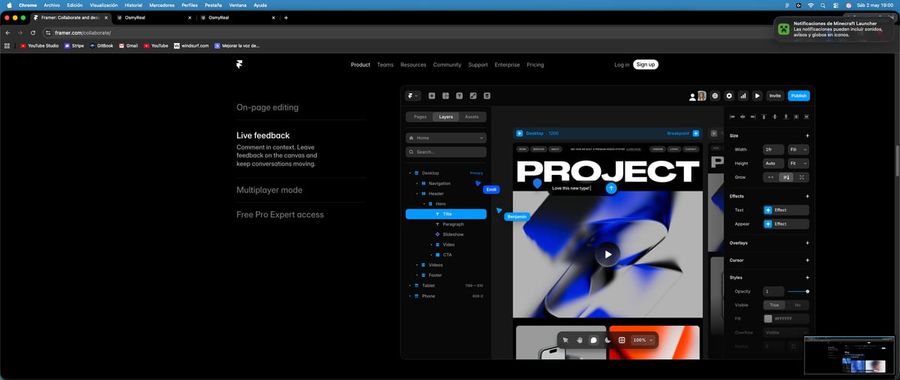900x380 pixels.
Task: Add a Style with the plus icon
Action: pyautogui.click(x=808, y=278)
